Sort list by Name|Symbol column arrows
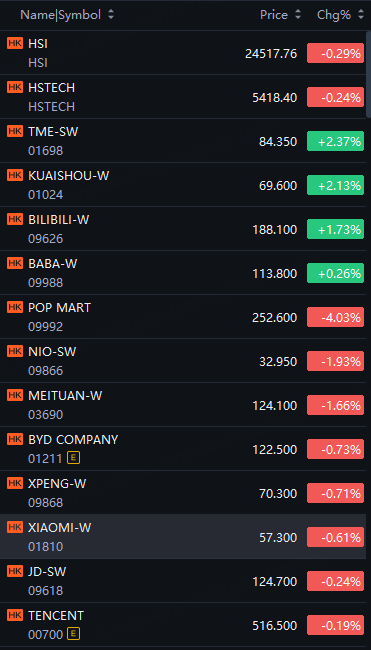371x650 pixels. (x=111, y=15)
